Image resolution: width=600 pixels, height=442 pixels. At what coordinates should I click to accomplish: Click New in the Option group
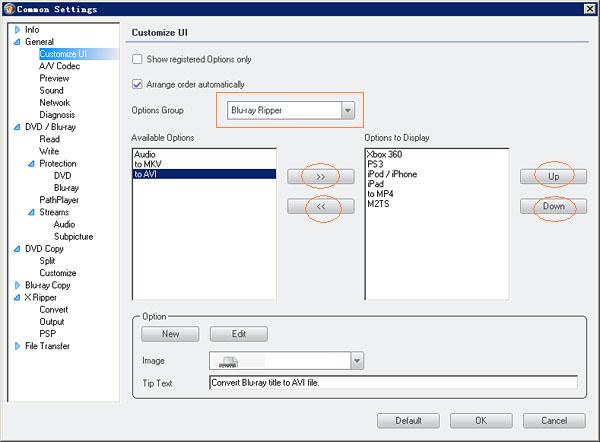(170, 334)
